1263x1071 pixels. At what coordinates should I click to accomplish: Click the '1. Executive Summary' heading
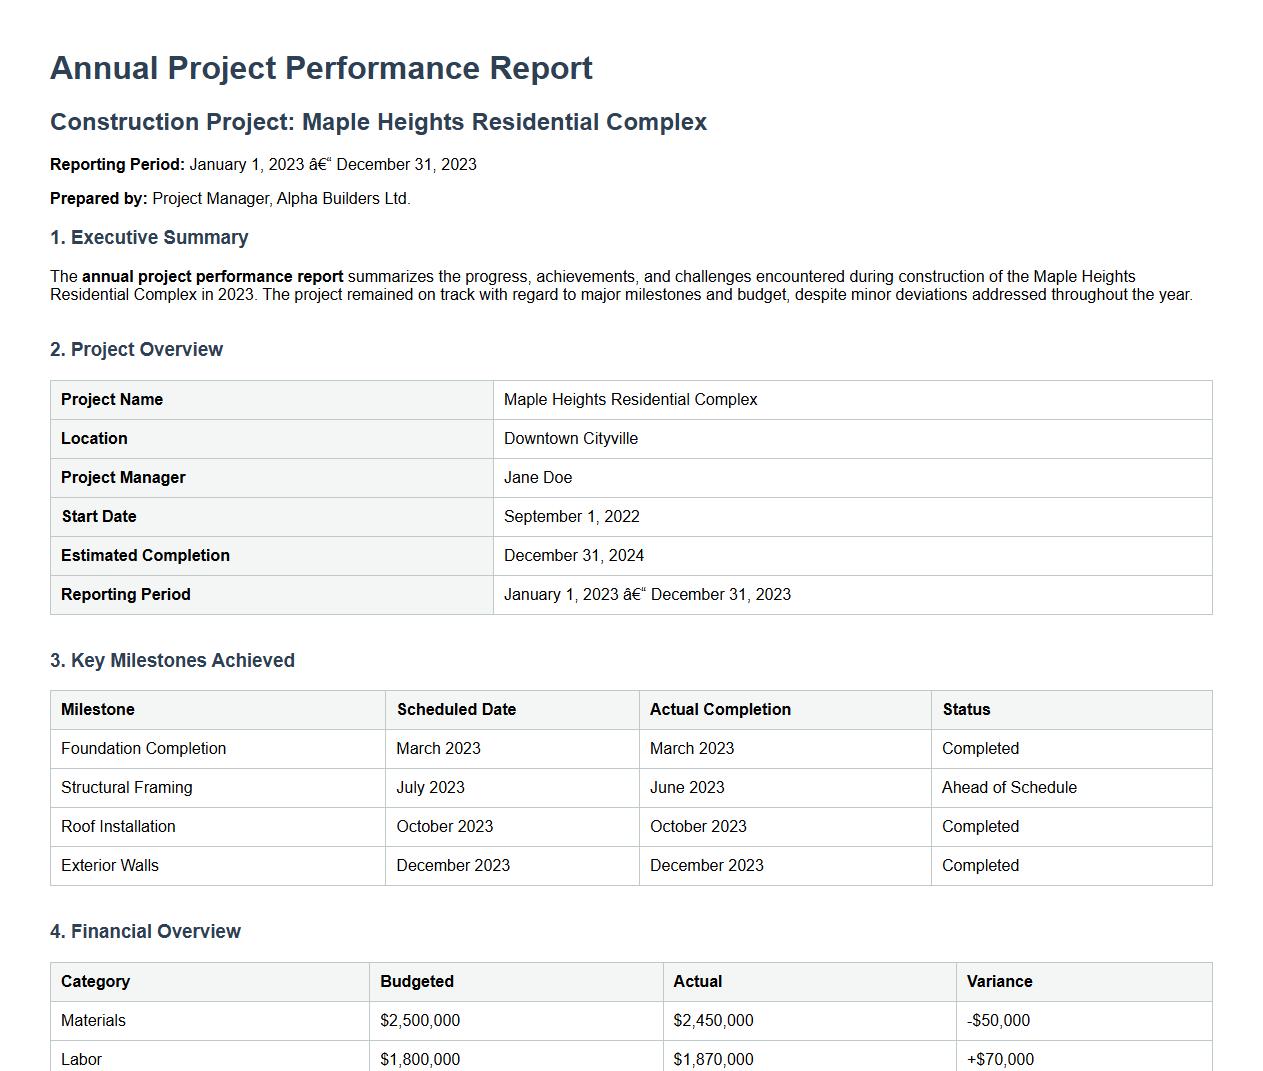pyautogui.click(x=148, y=237)
